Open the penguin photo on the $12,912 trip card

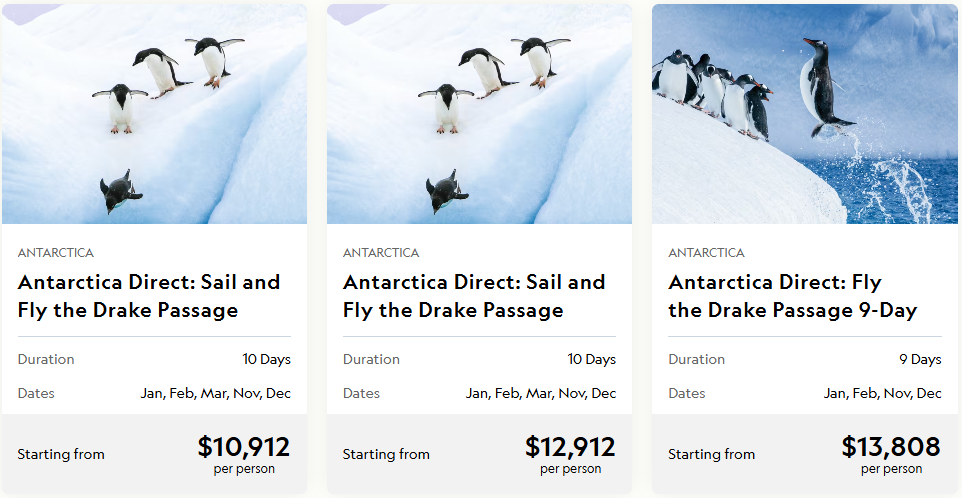point(479,114)
